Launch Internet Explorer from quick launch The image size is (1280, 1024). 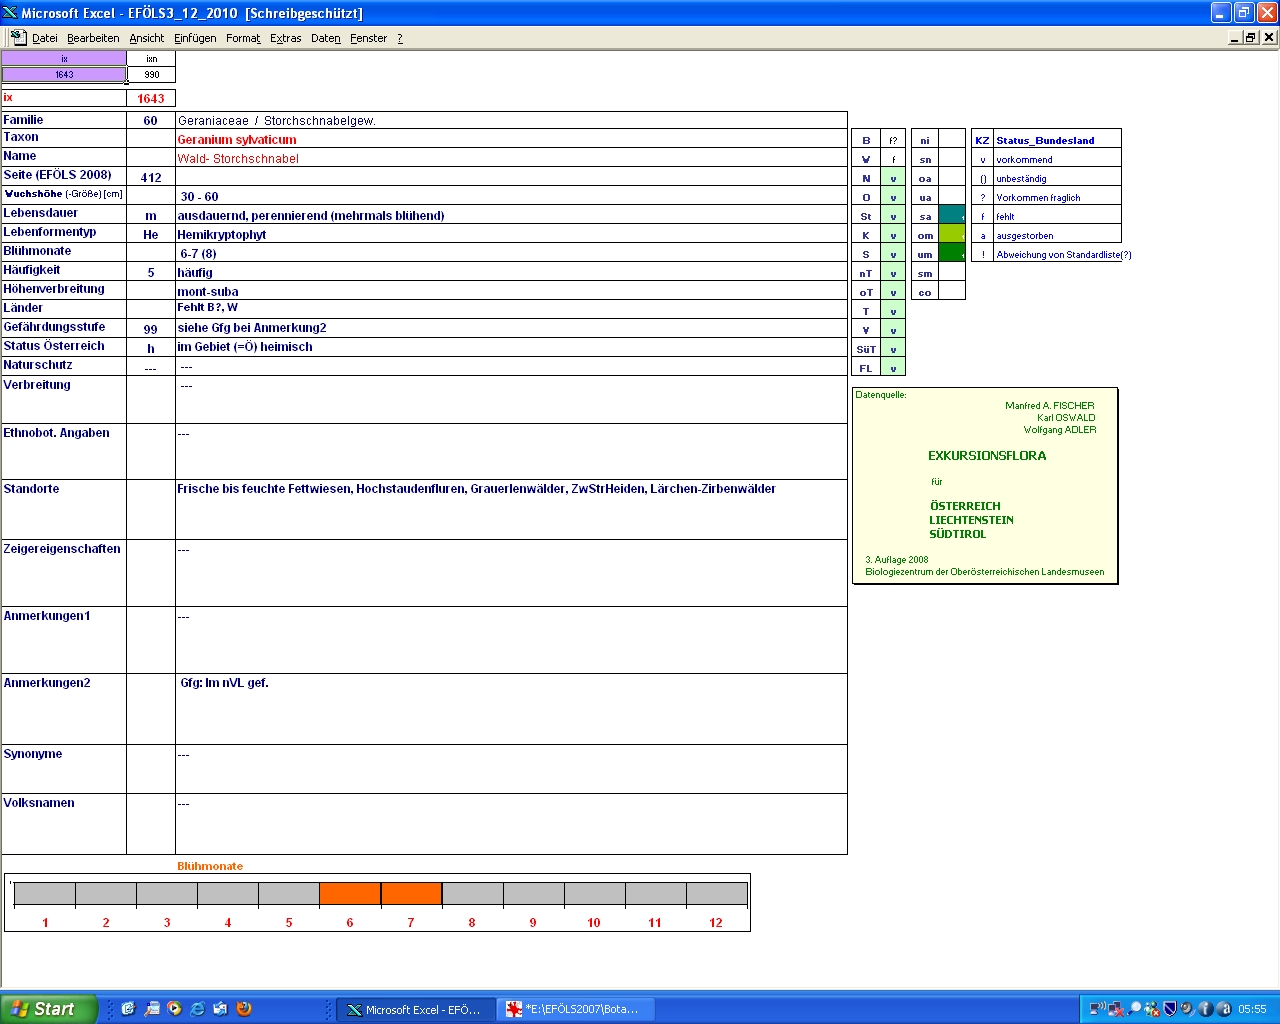click(198, 1009)
